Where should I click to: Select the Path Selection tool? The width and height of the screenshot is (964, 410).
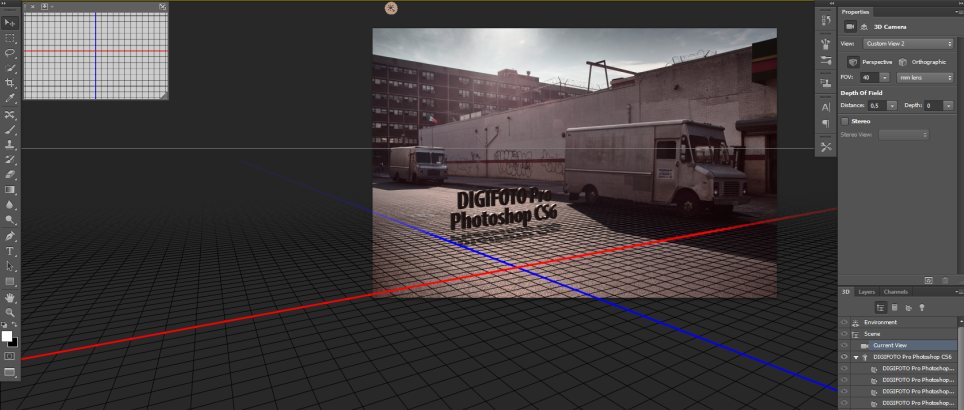[10, 266]
